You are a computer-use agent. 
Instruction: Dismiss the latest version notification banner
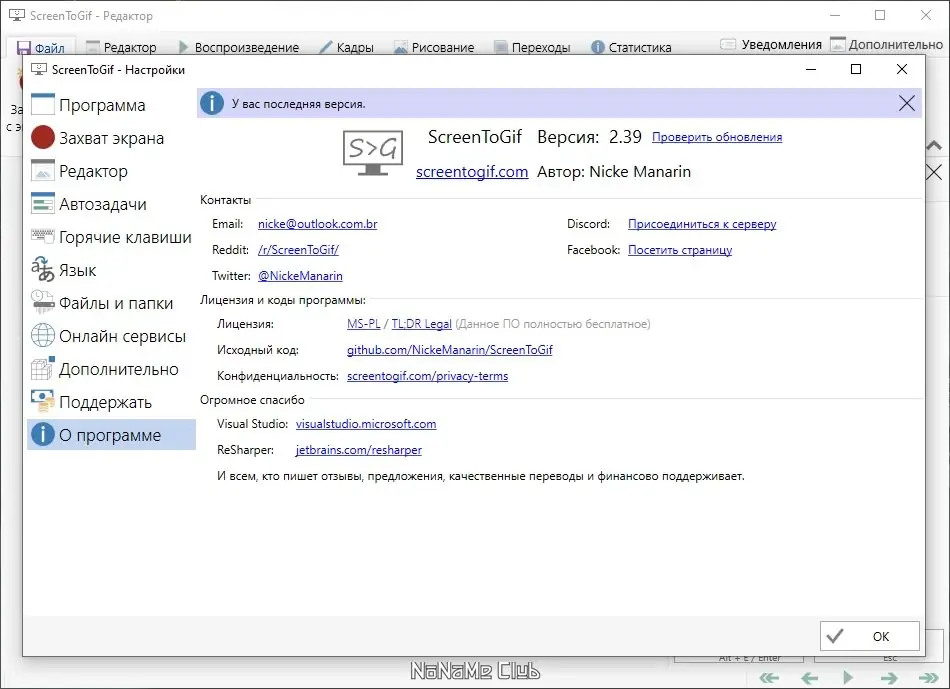point(906,103)
